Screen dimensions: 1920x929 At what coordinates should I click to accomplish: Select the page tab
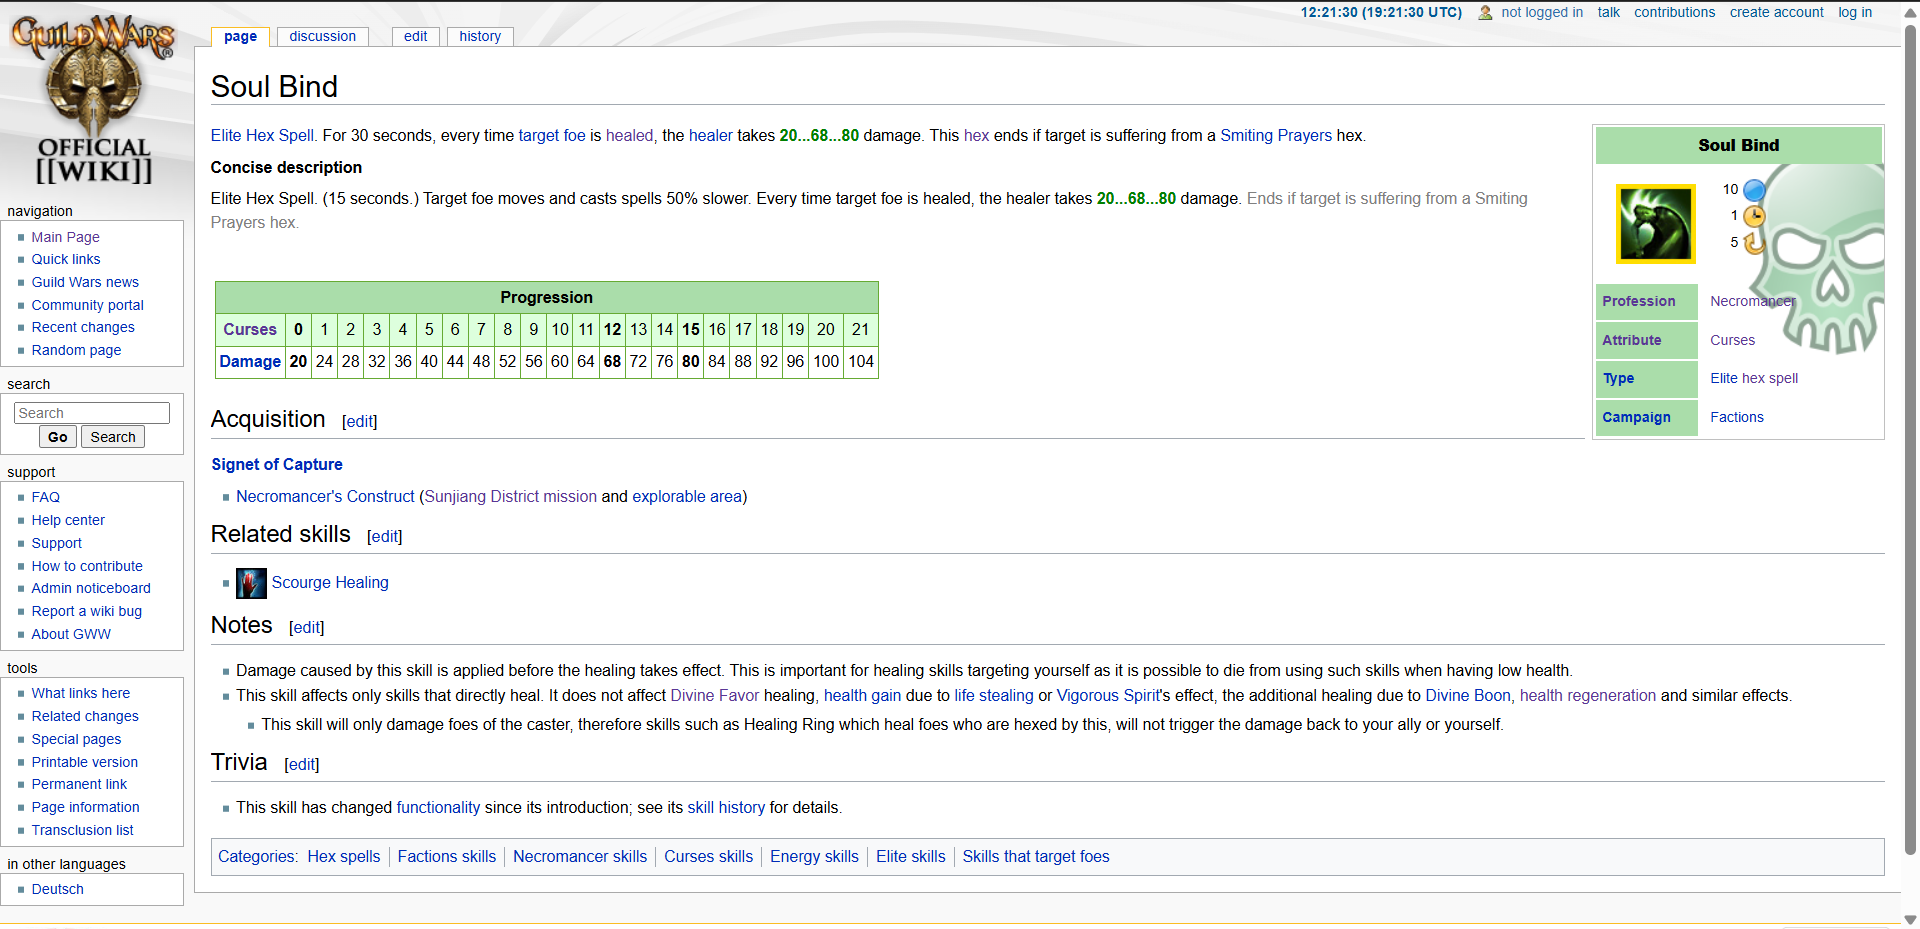[x=240, y=36]
